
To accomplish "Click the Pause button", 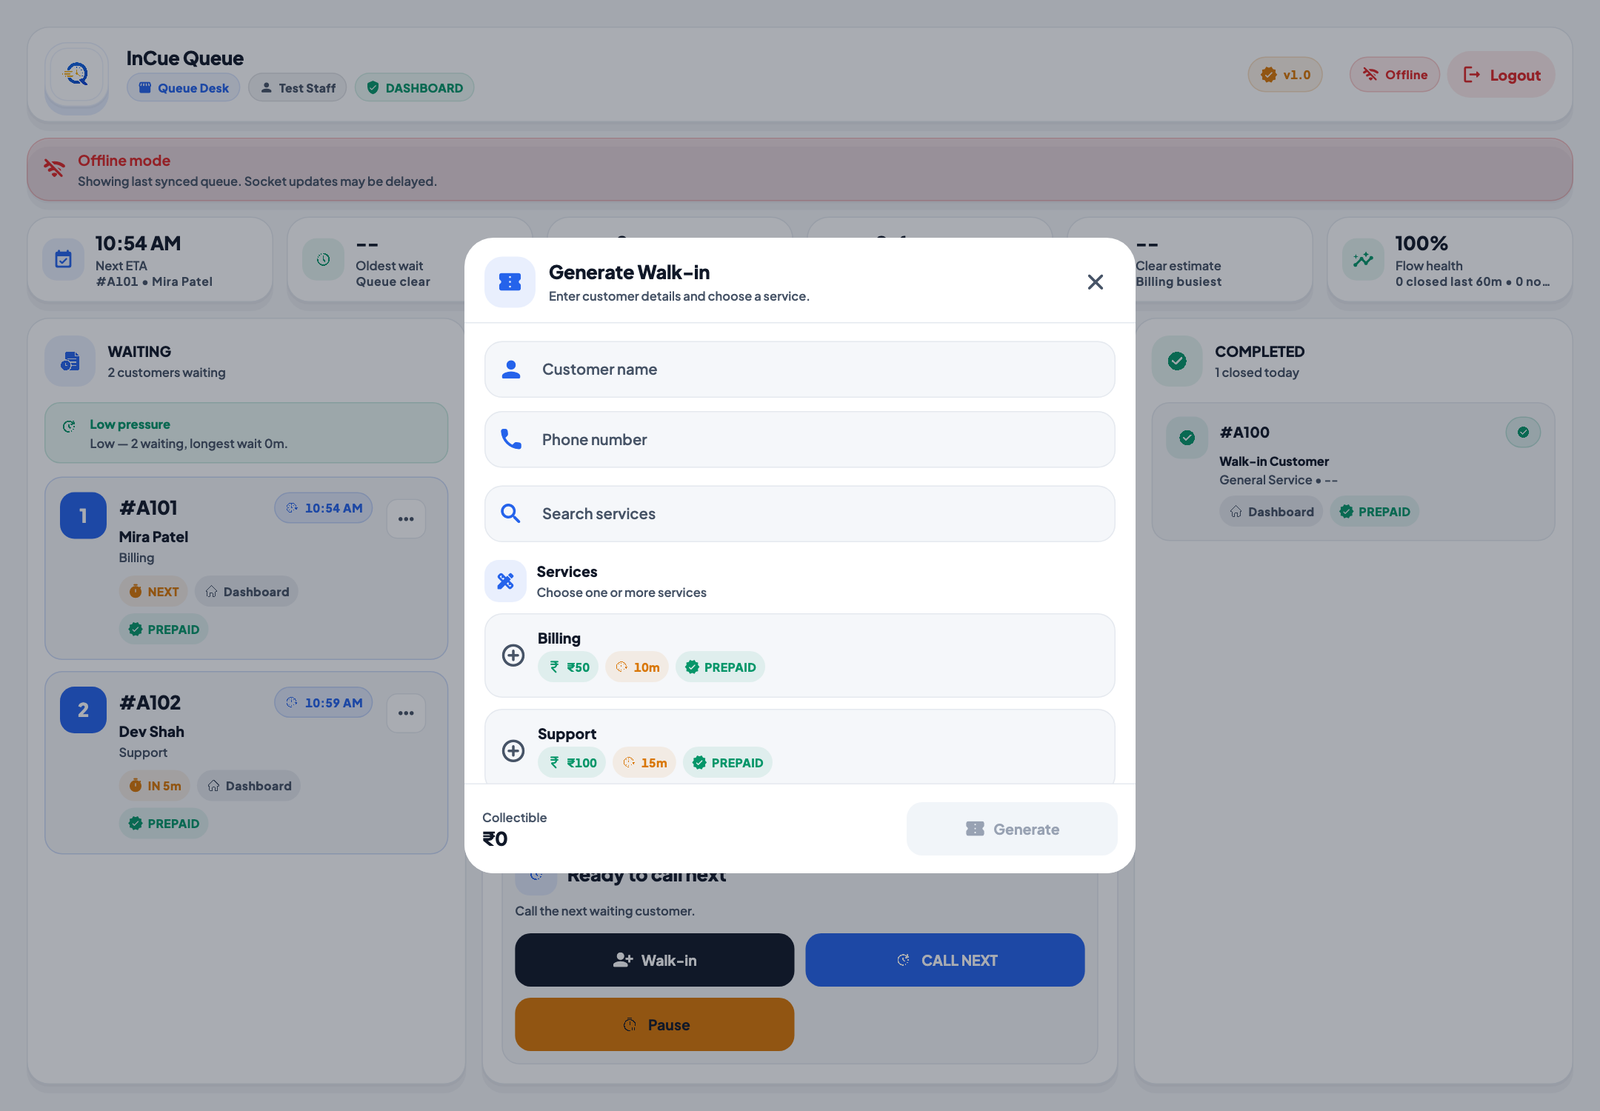I will click(x=655, y=1025).
